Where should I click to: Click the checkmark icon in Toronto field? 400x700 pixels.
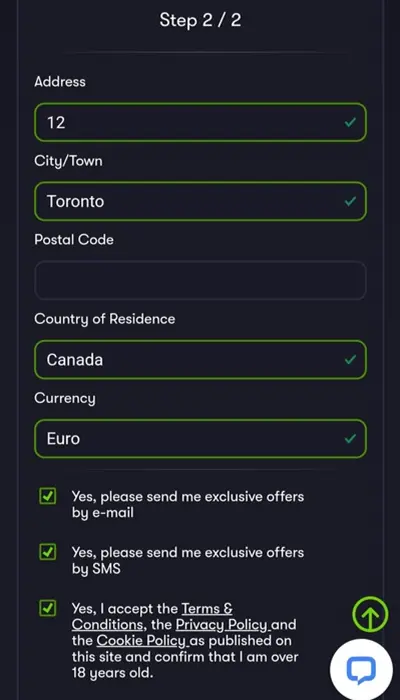click(x=350, y=201)
